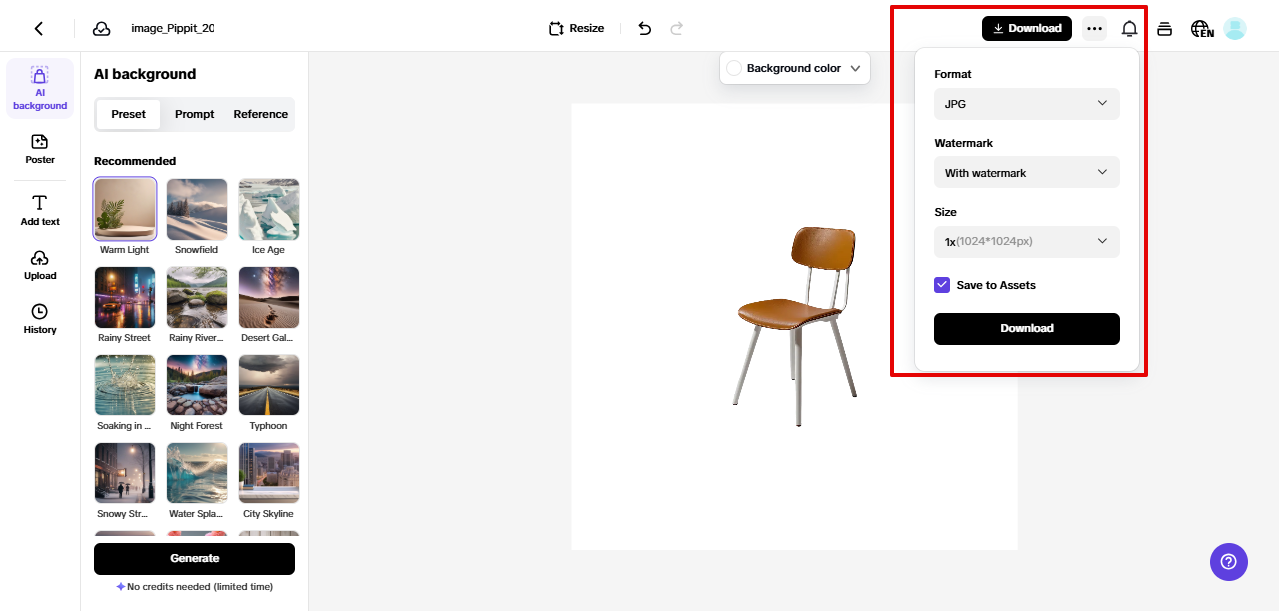
Task: Click the No credits needed notice text
Action: [x=201, y=587]
